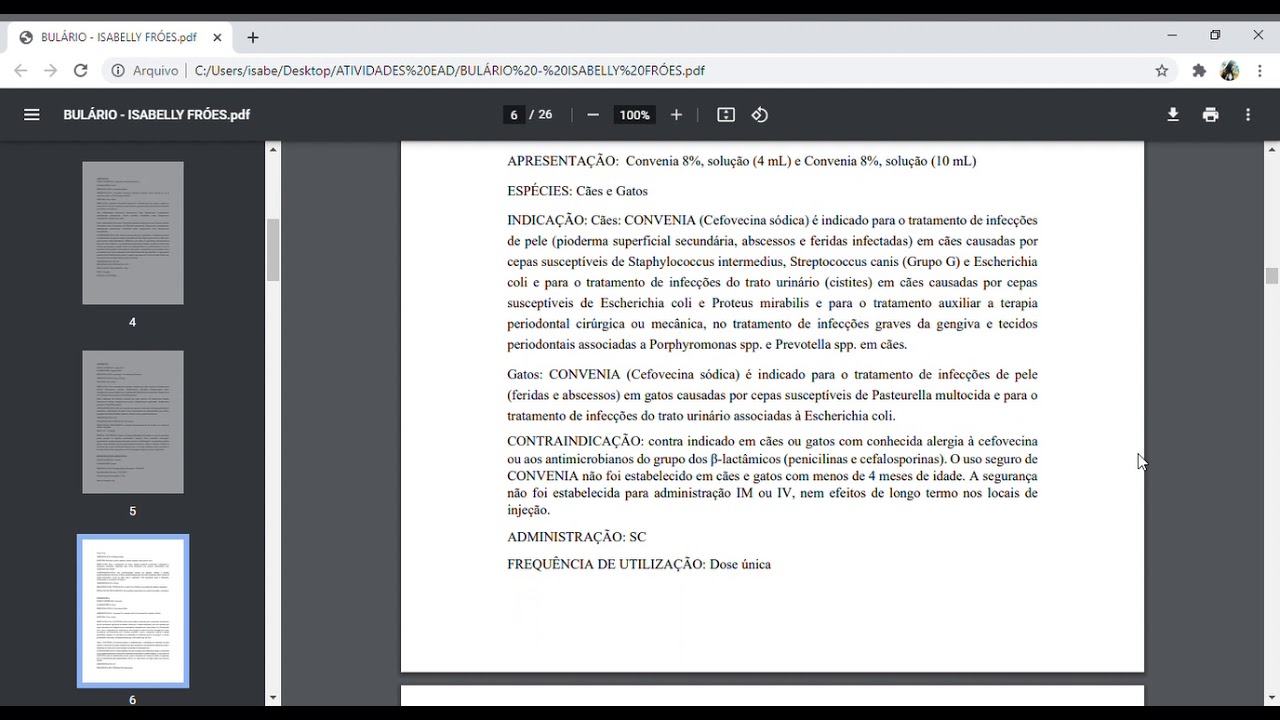
Task: Click the ESPÉCIES: Cães e Gatos line
Action: pyautogui.click(x=577, y=191)
